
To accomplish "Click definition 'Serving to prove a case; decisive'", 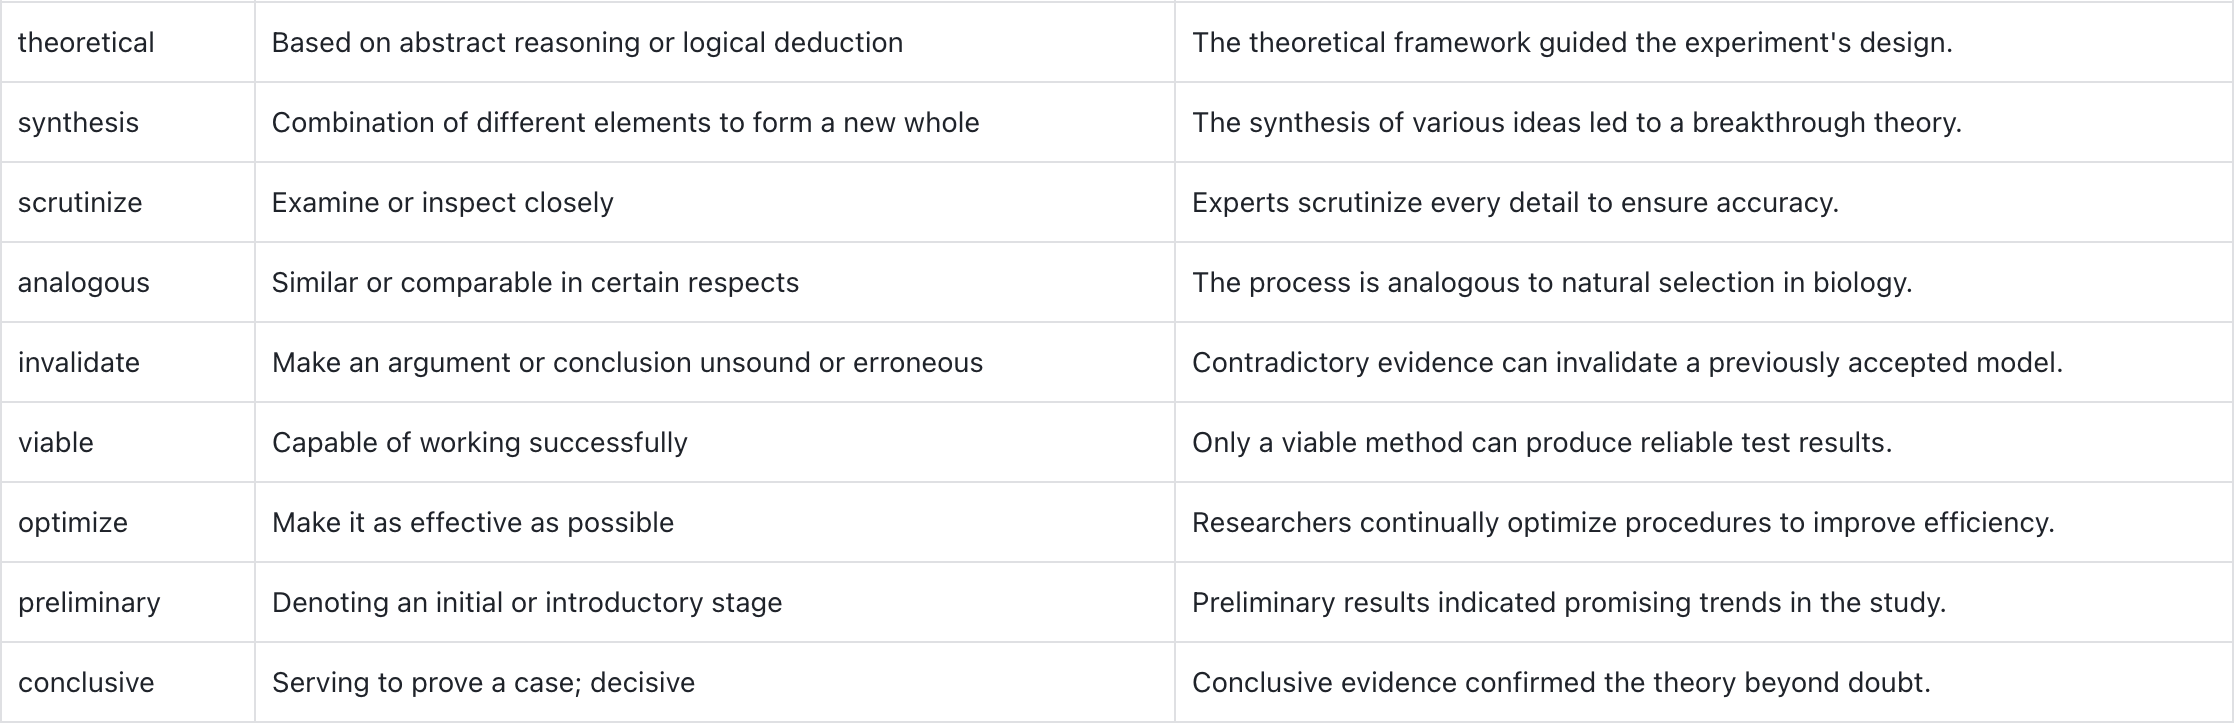I will [x=483, y=683].
